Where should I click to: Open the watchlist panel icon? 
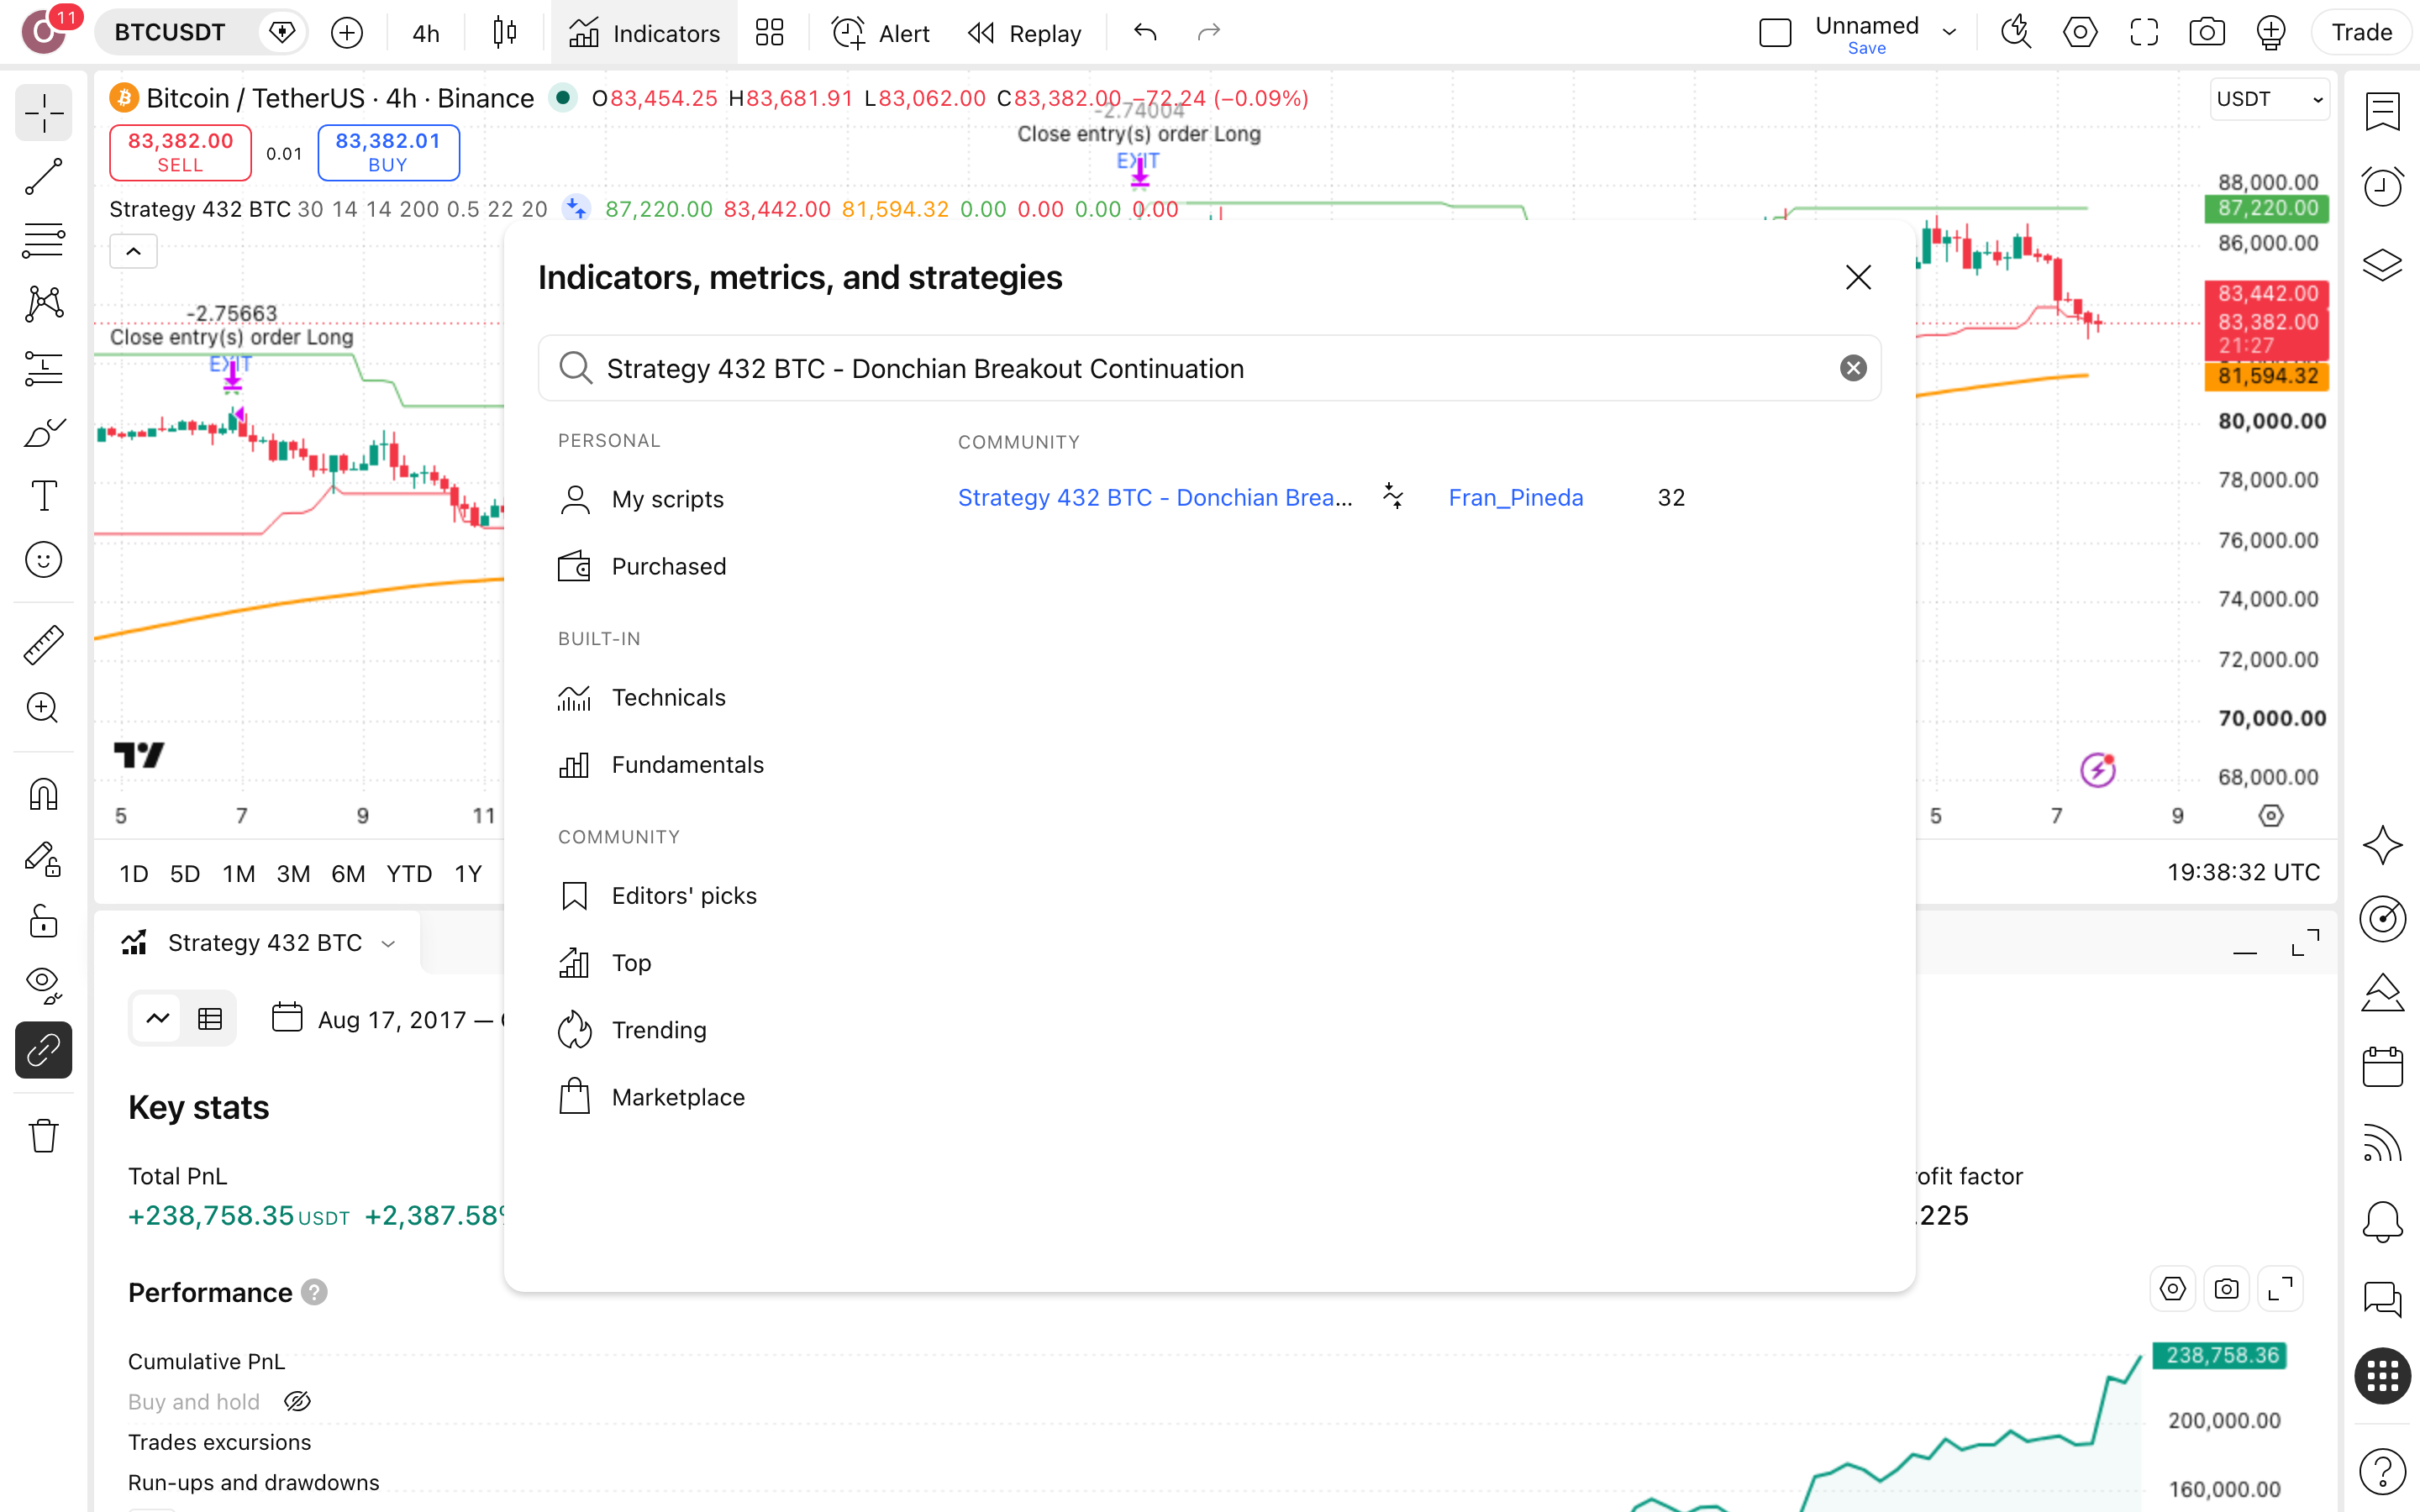[2382, 111]
